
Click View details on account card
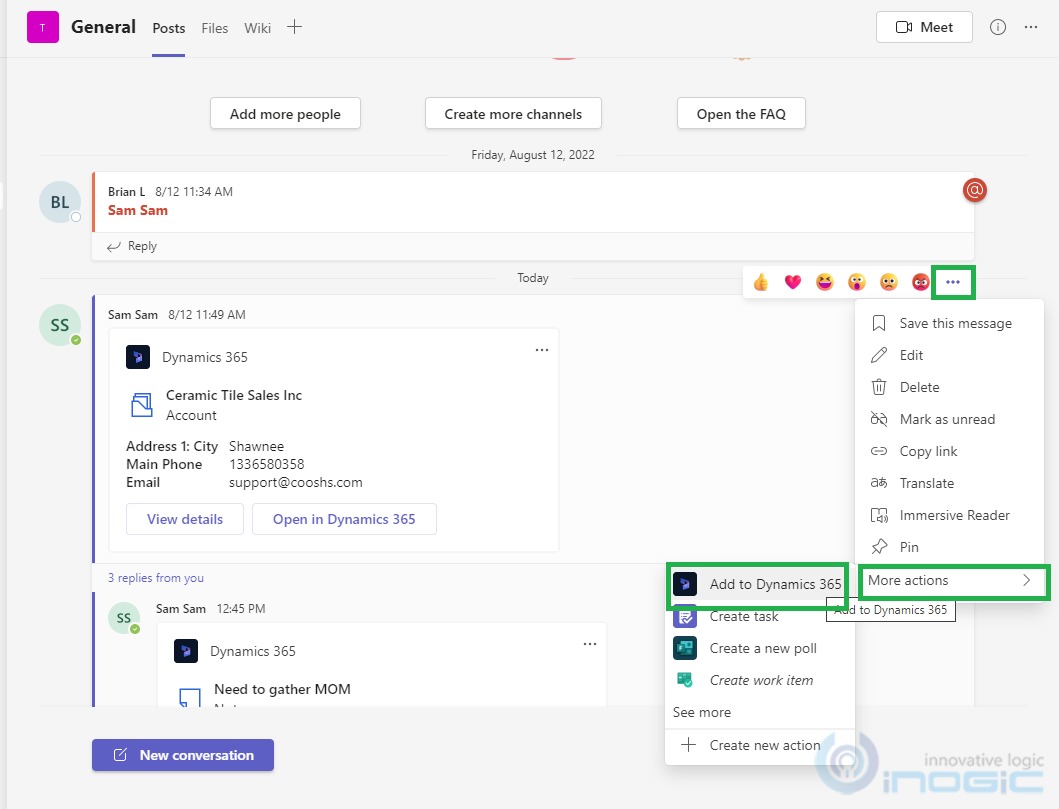(x=185, y=519)
